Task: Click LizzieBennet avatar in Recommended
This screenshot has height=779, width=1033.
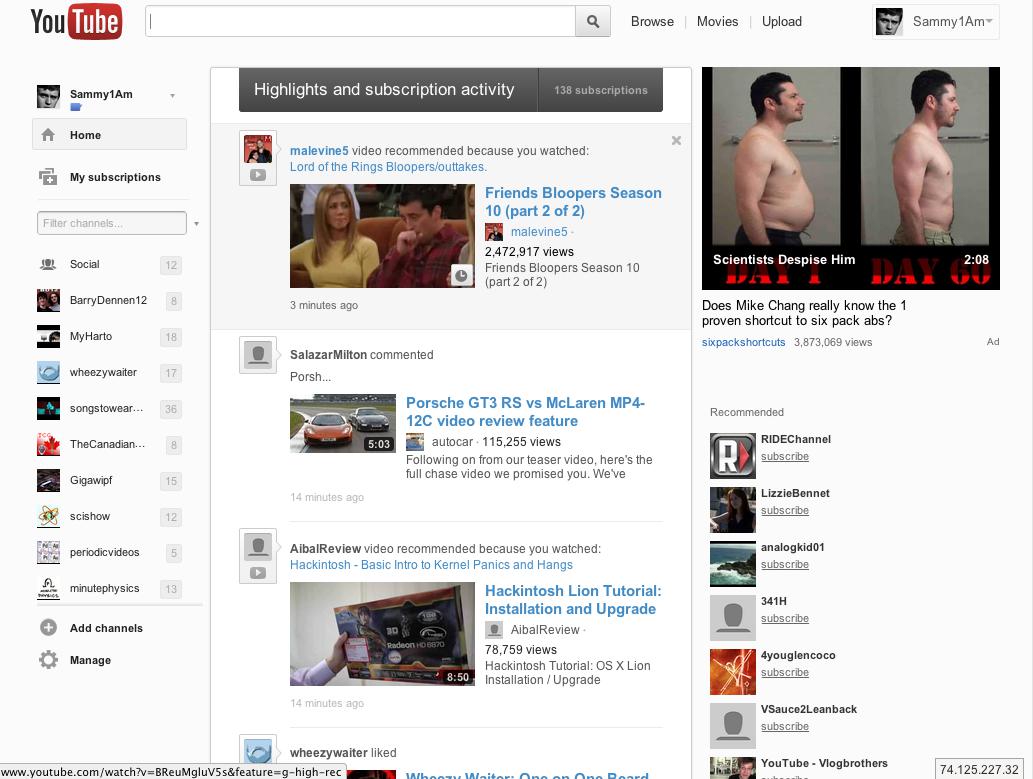Action: tap(733, 509)
